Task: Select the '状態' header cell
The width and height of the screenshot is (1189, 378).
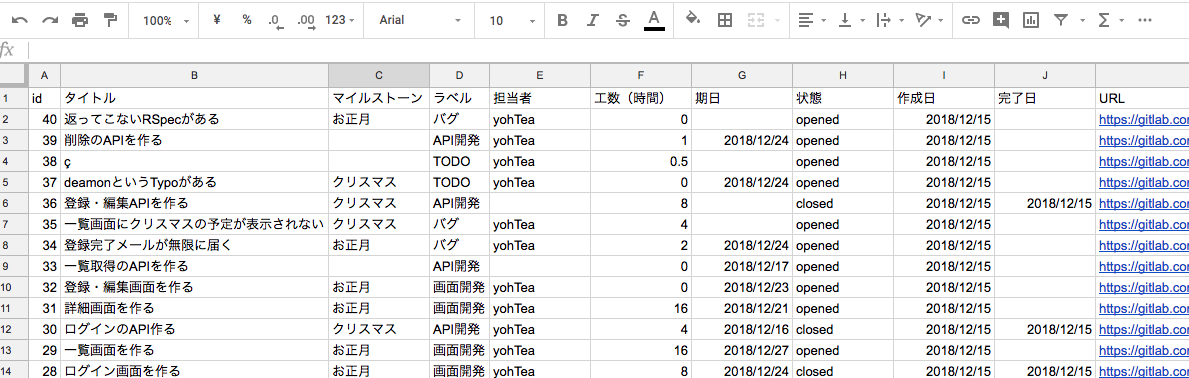Action: [842, 98]
